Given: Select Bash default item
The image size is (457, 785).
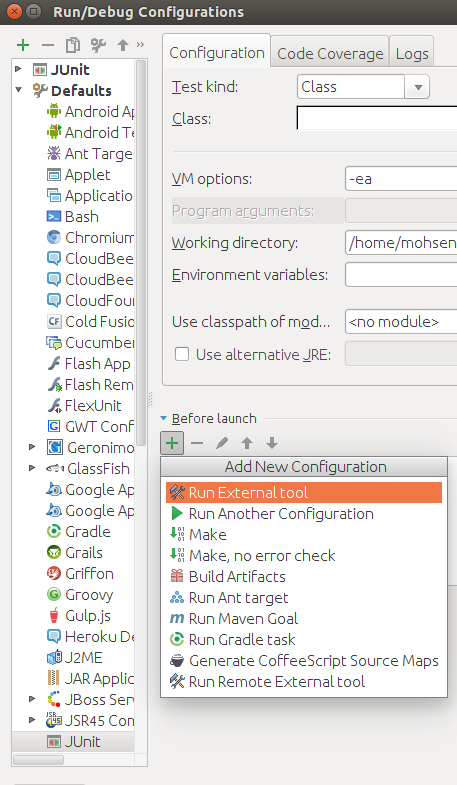Looking at the screenshot, I should click(73, 217).
